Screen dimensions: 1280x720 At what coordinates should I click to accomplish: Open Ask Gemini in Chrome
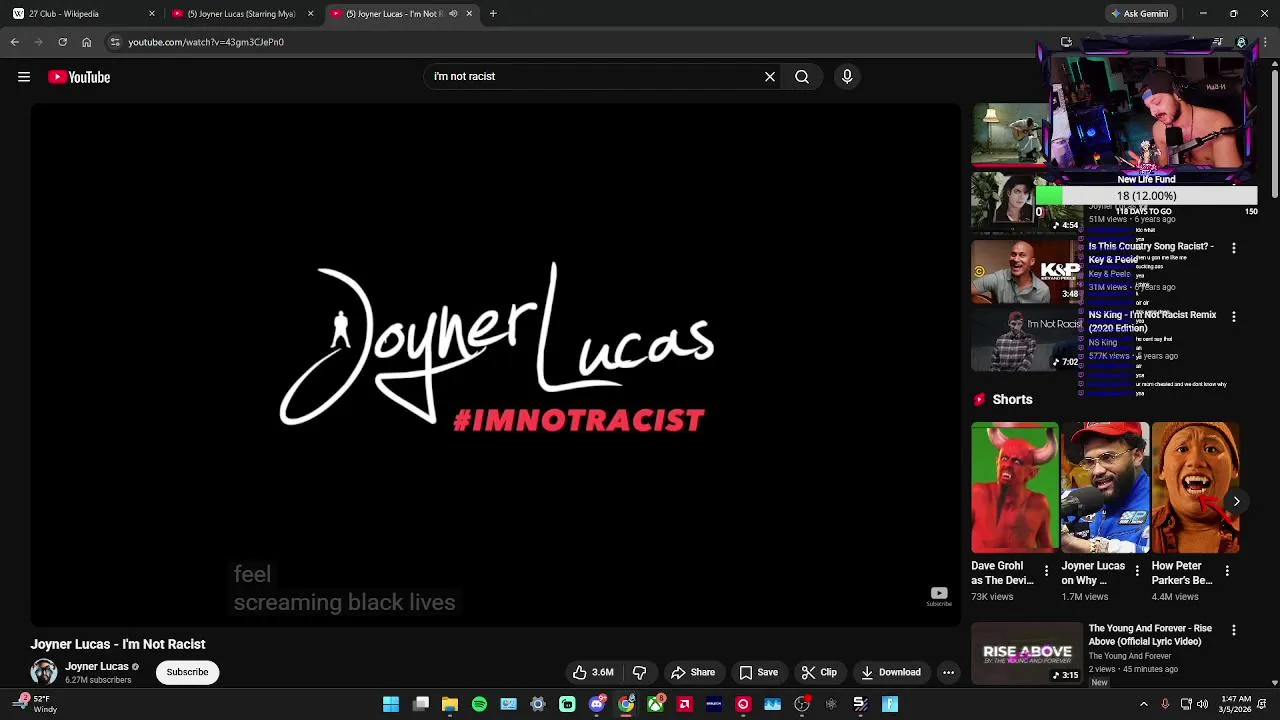coord(1139,14)
